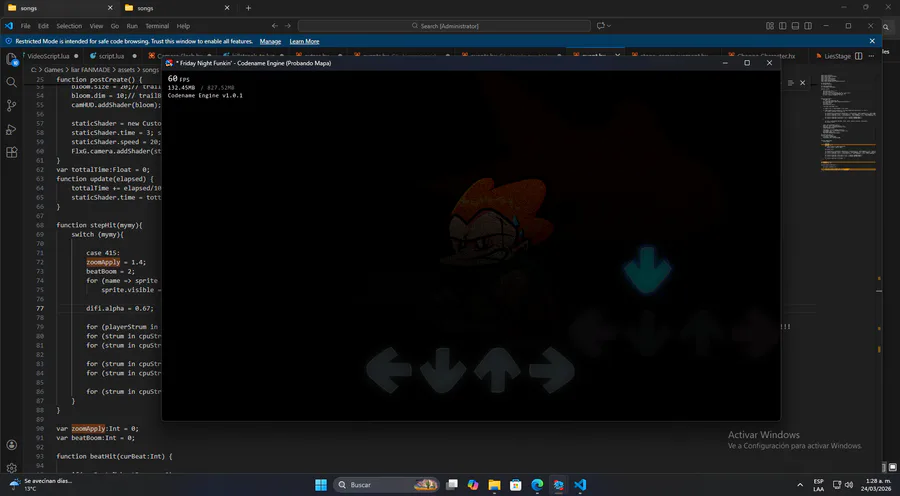
Task: Open the Manage gear in the activity bar
Action: click(x=11, y=468)
